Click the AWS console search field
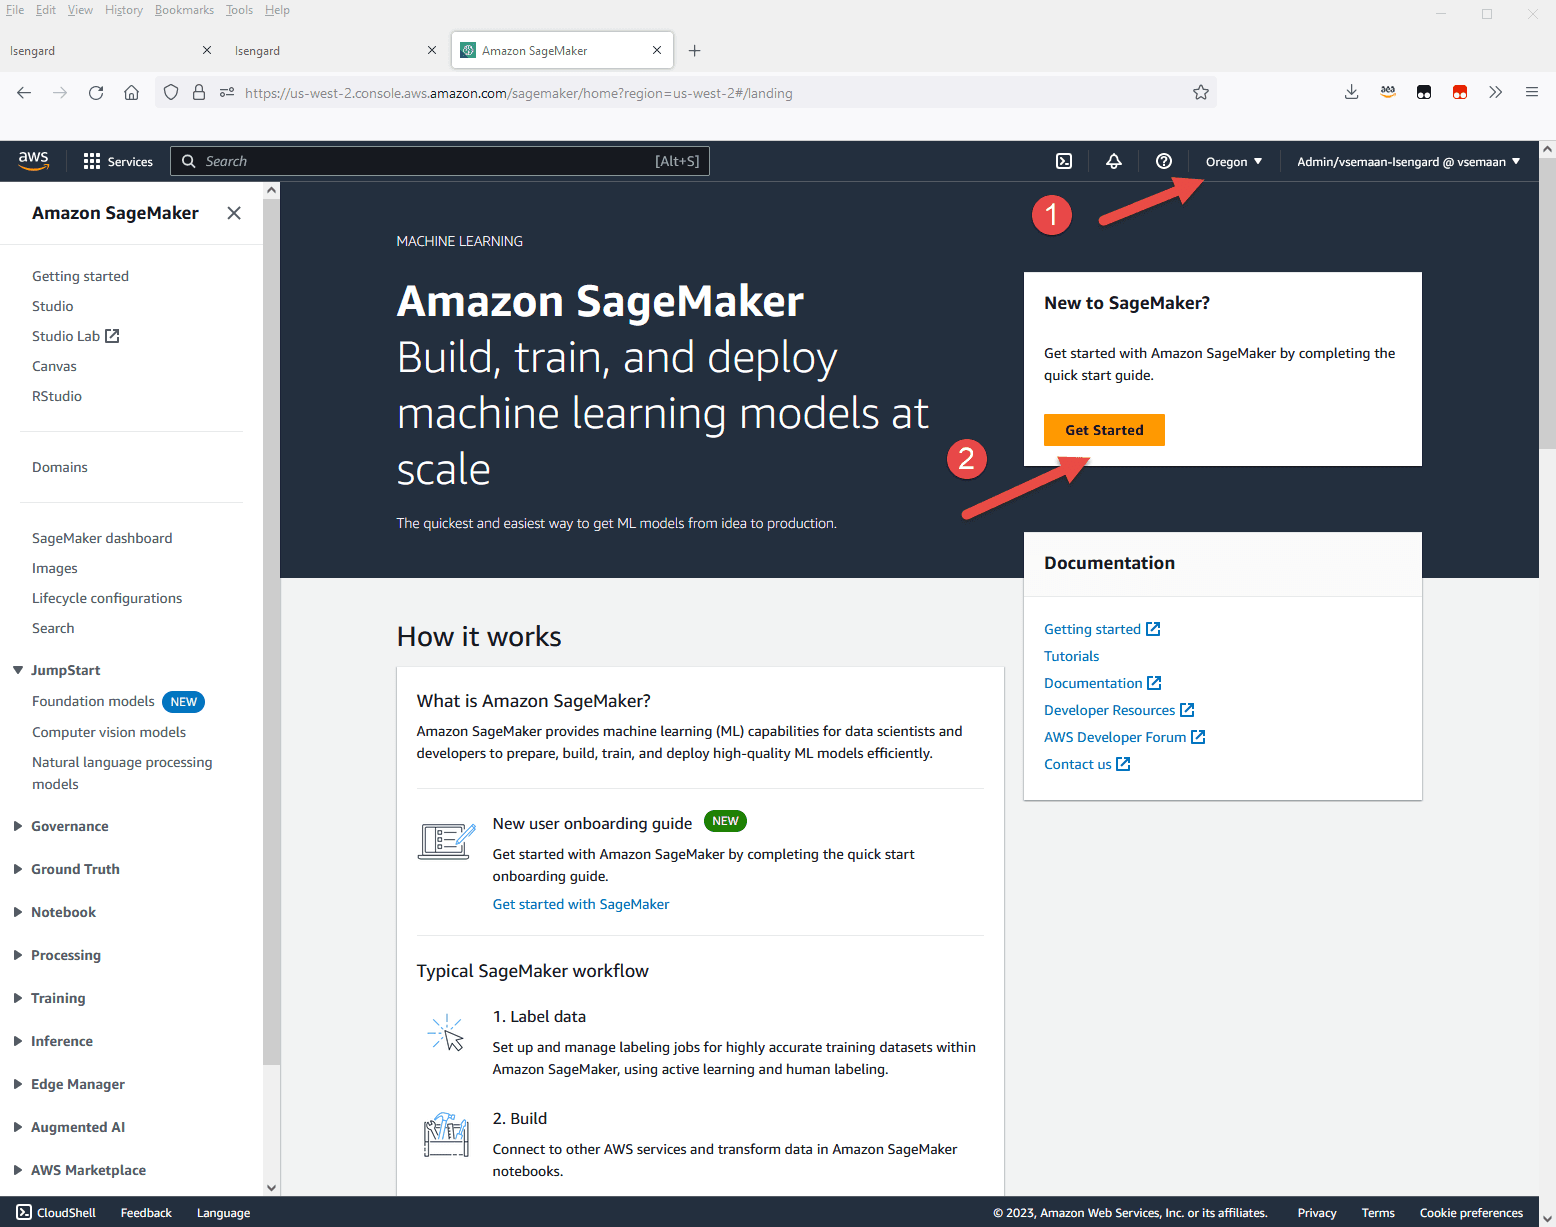Viewport: 1556px width, 1227px height. (x=440, y=161)
